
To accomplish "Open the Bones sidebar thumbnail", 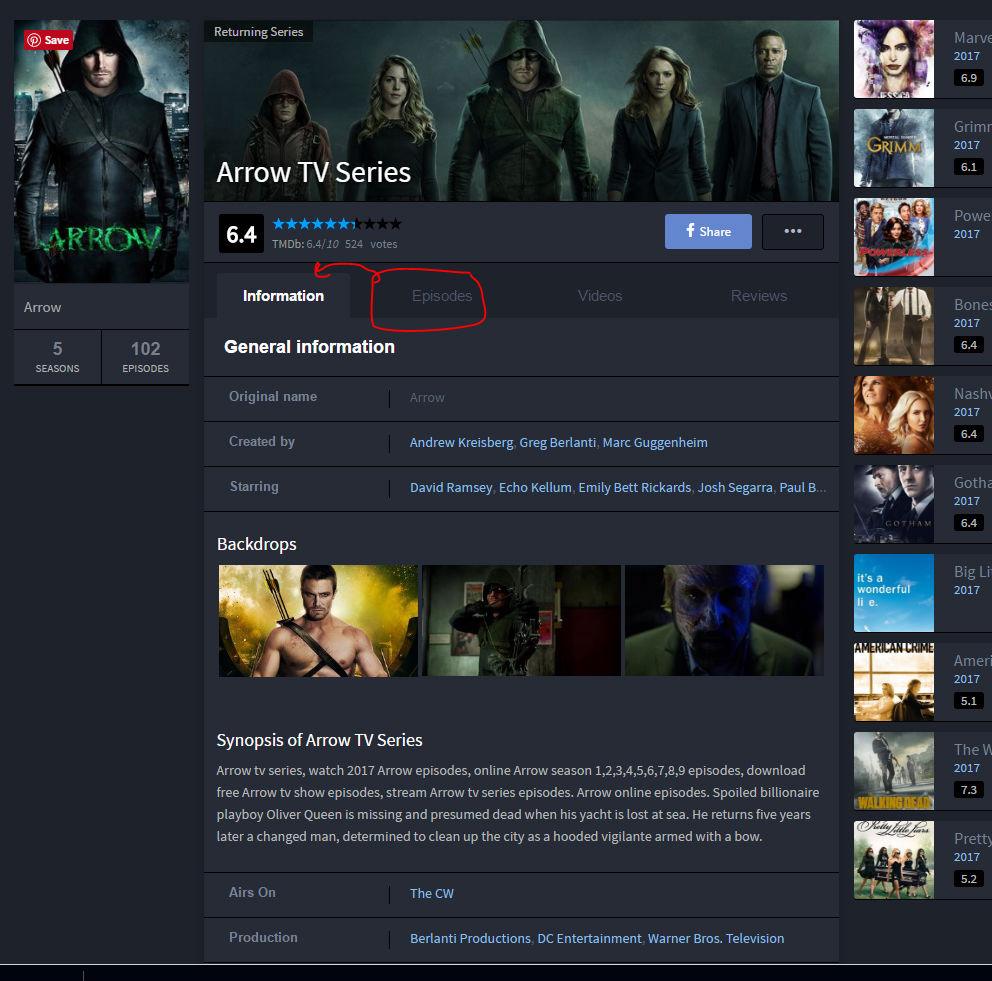I will pos(893,326).
